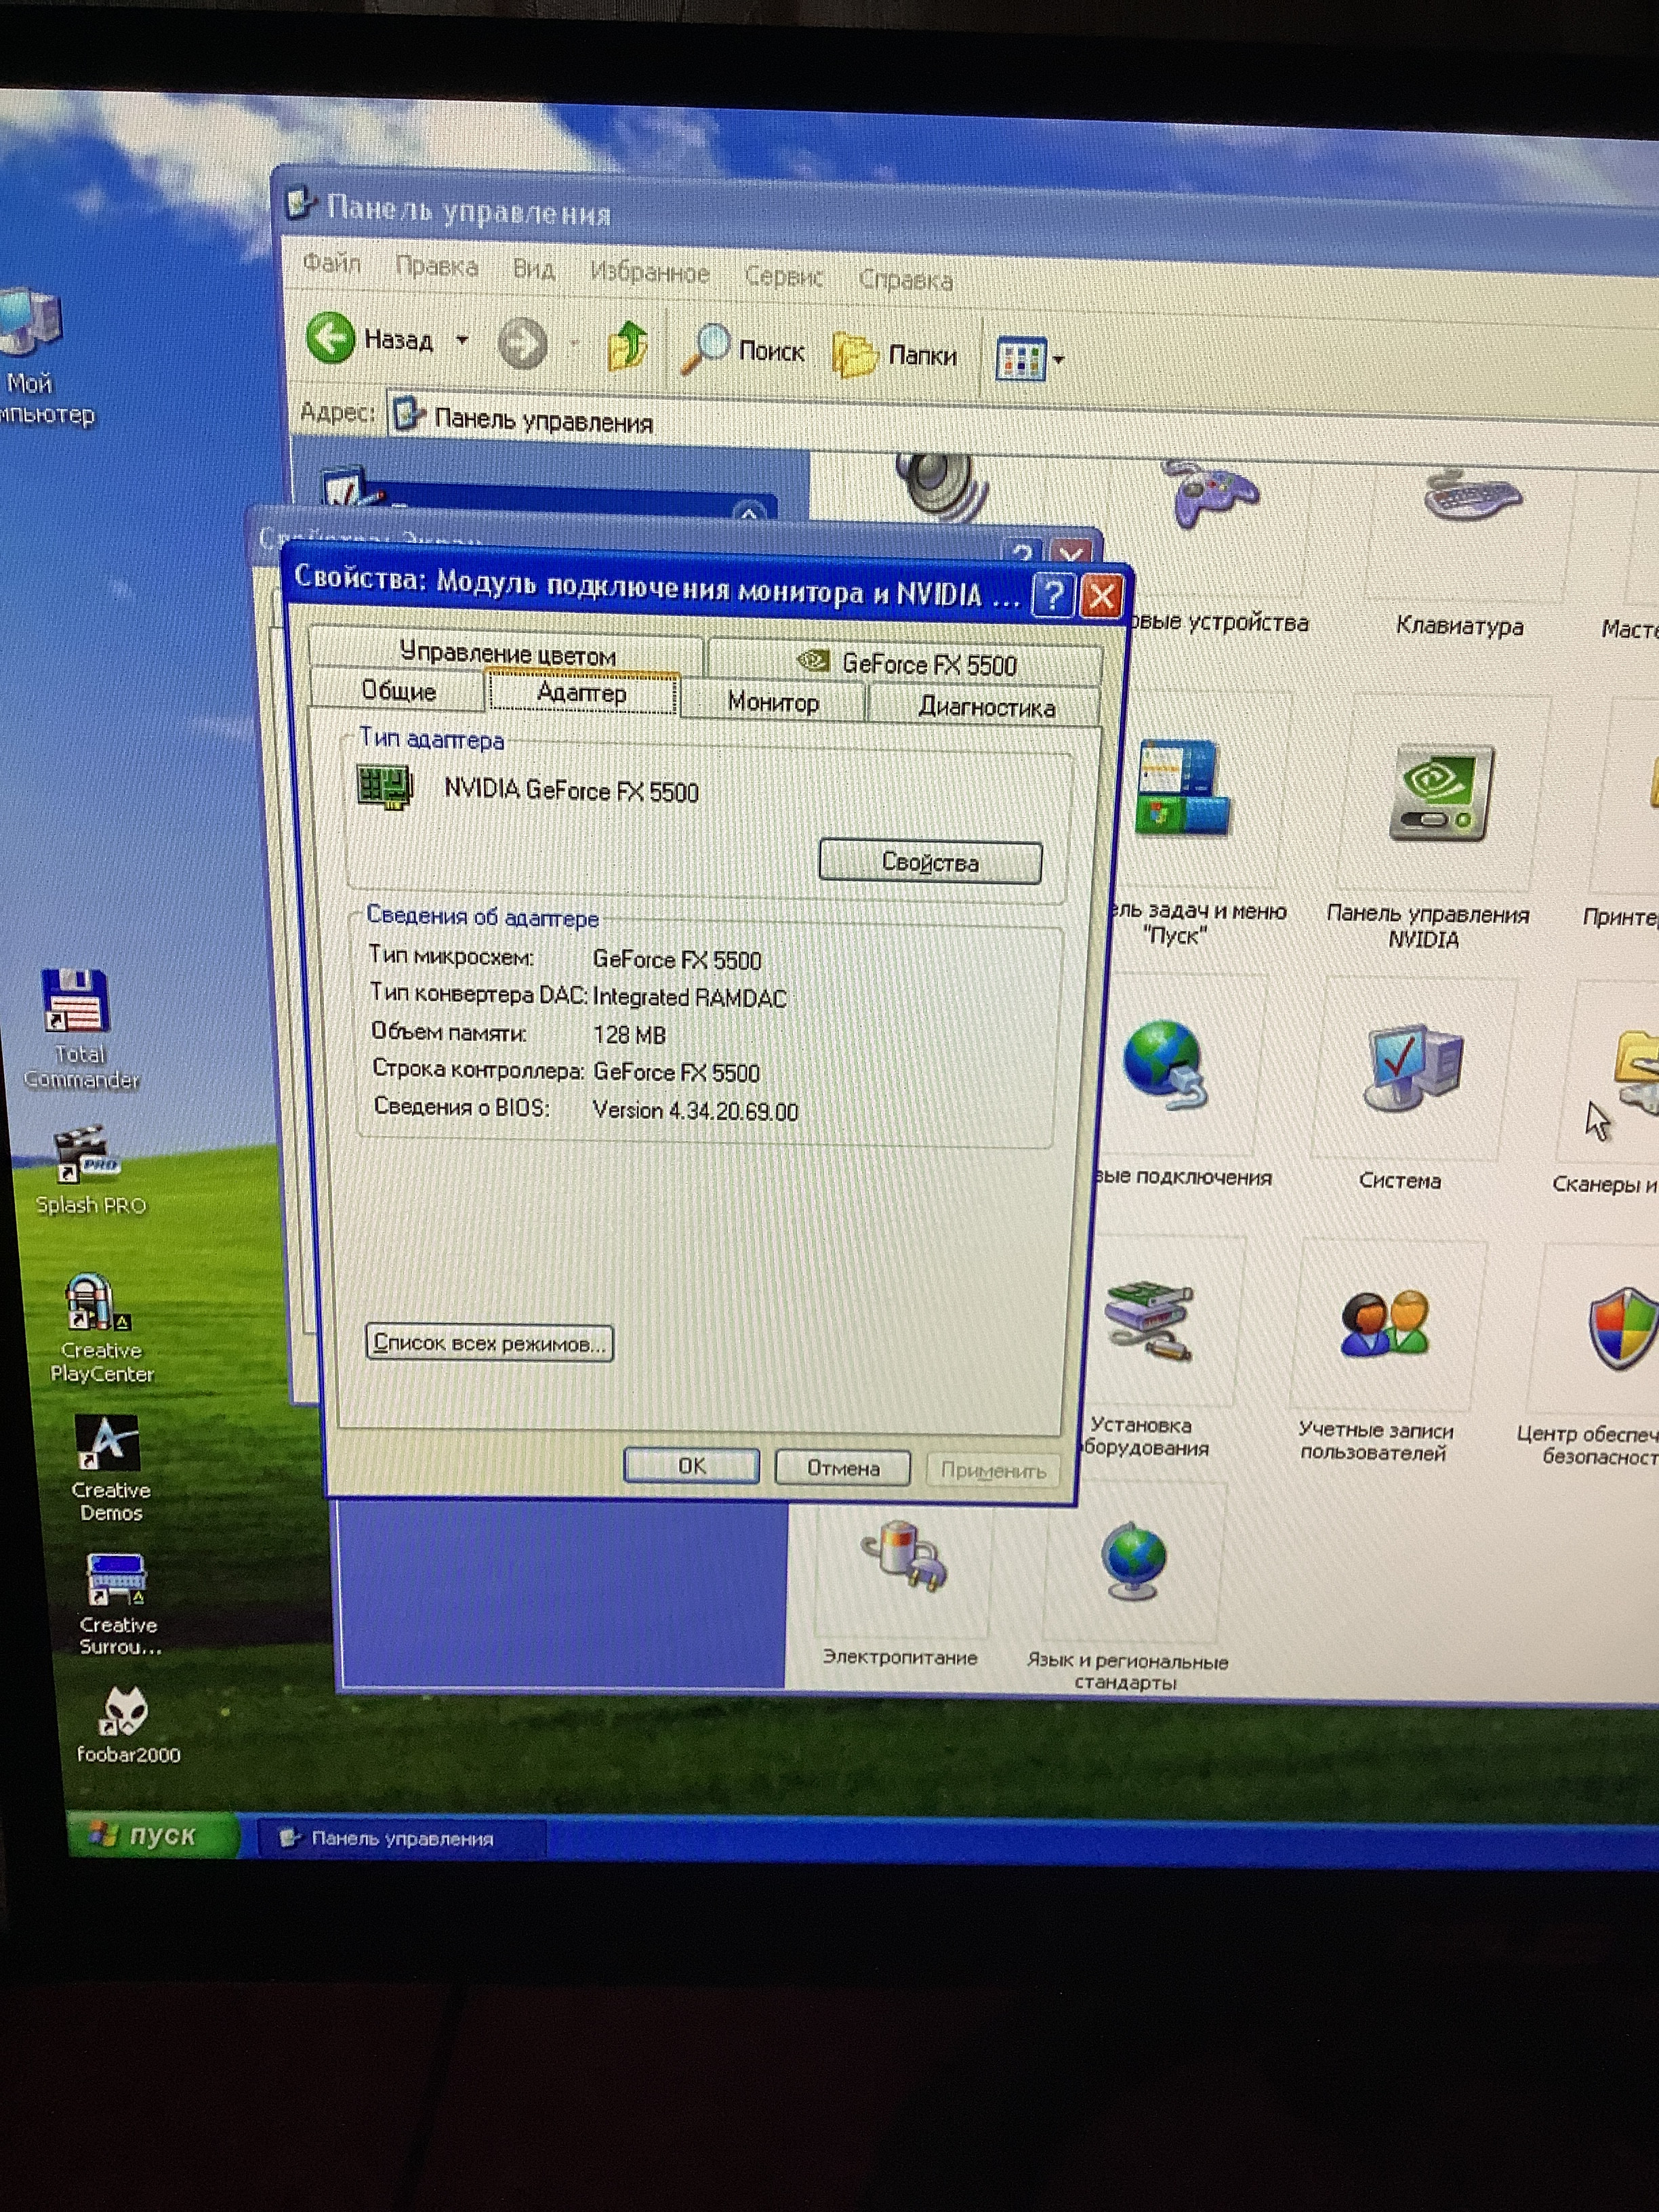The height and width of the screenshot is (2212, 1659).
Task: Switch to the Общие tab
Action: tap(399, 691)
